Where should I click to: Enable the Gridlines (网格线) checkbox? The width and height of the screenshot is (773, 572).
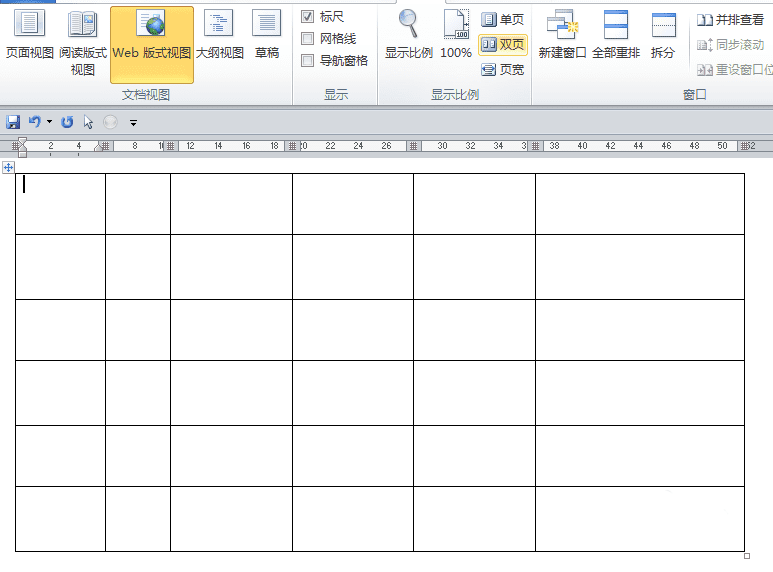307,38
